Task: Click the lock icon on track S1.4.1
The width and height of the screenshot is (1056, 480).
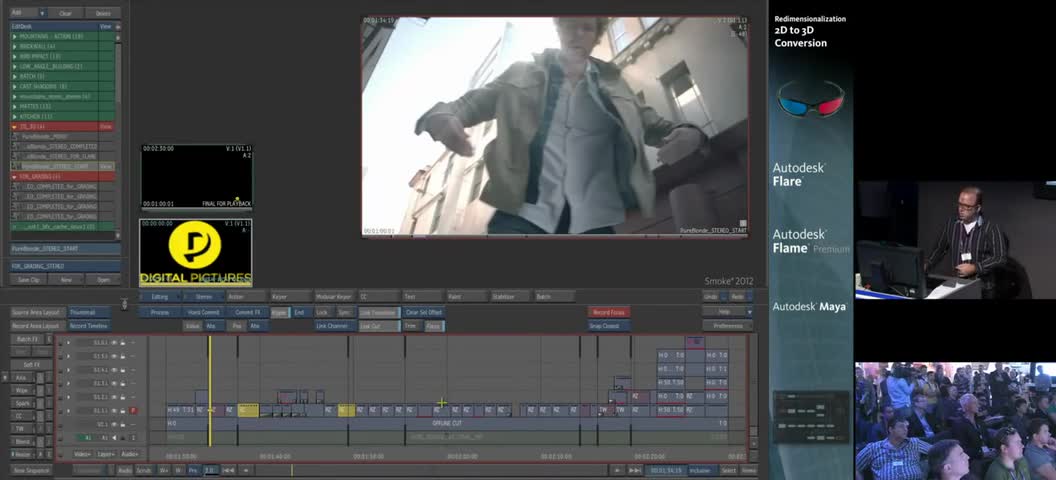Action: pos(123,370)
